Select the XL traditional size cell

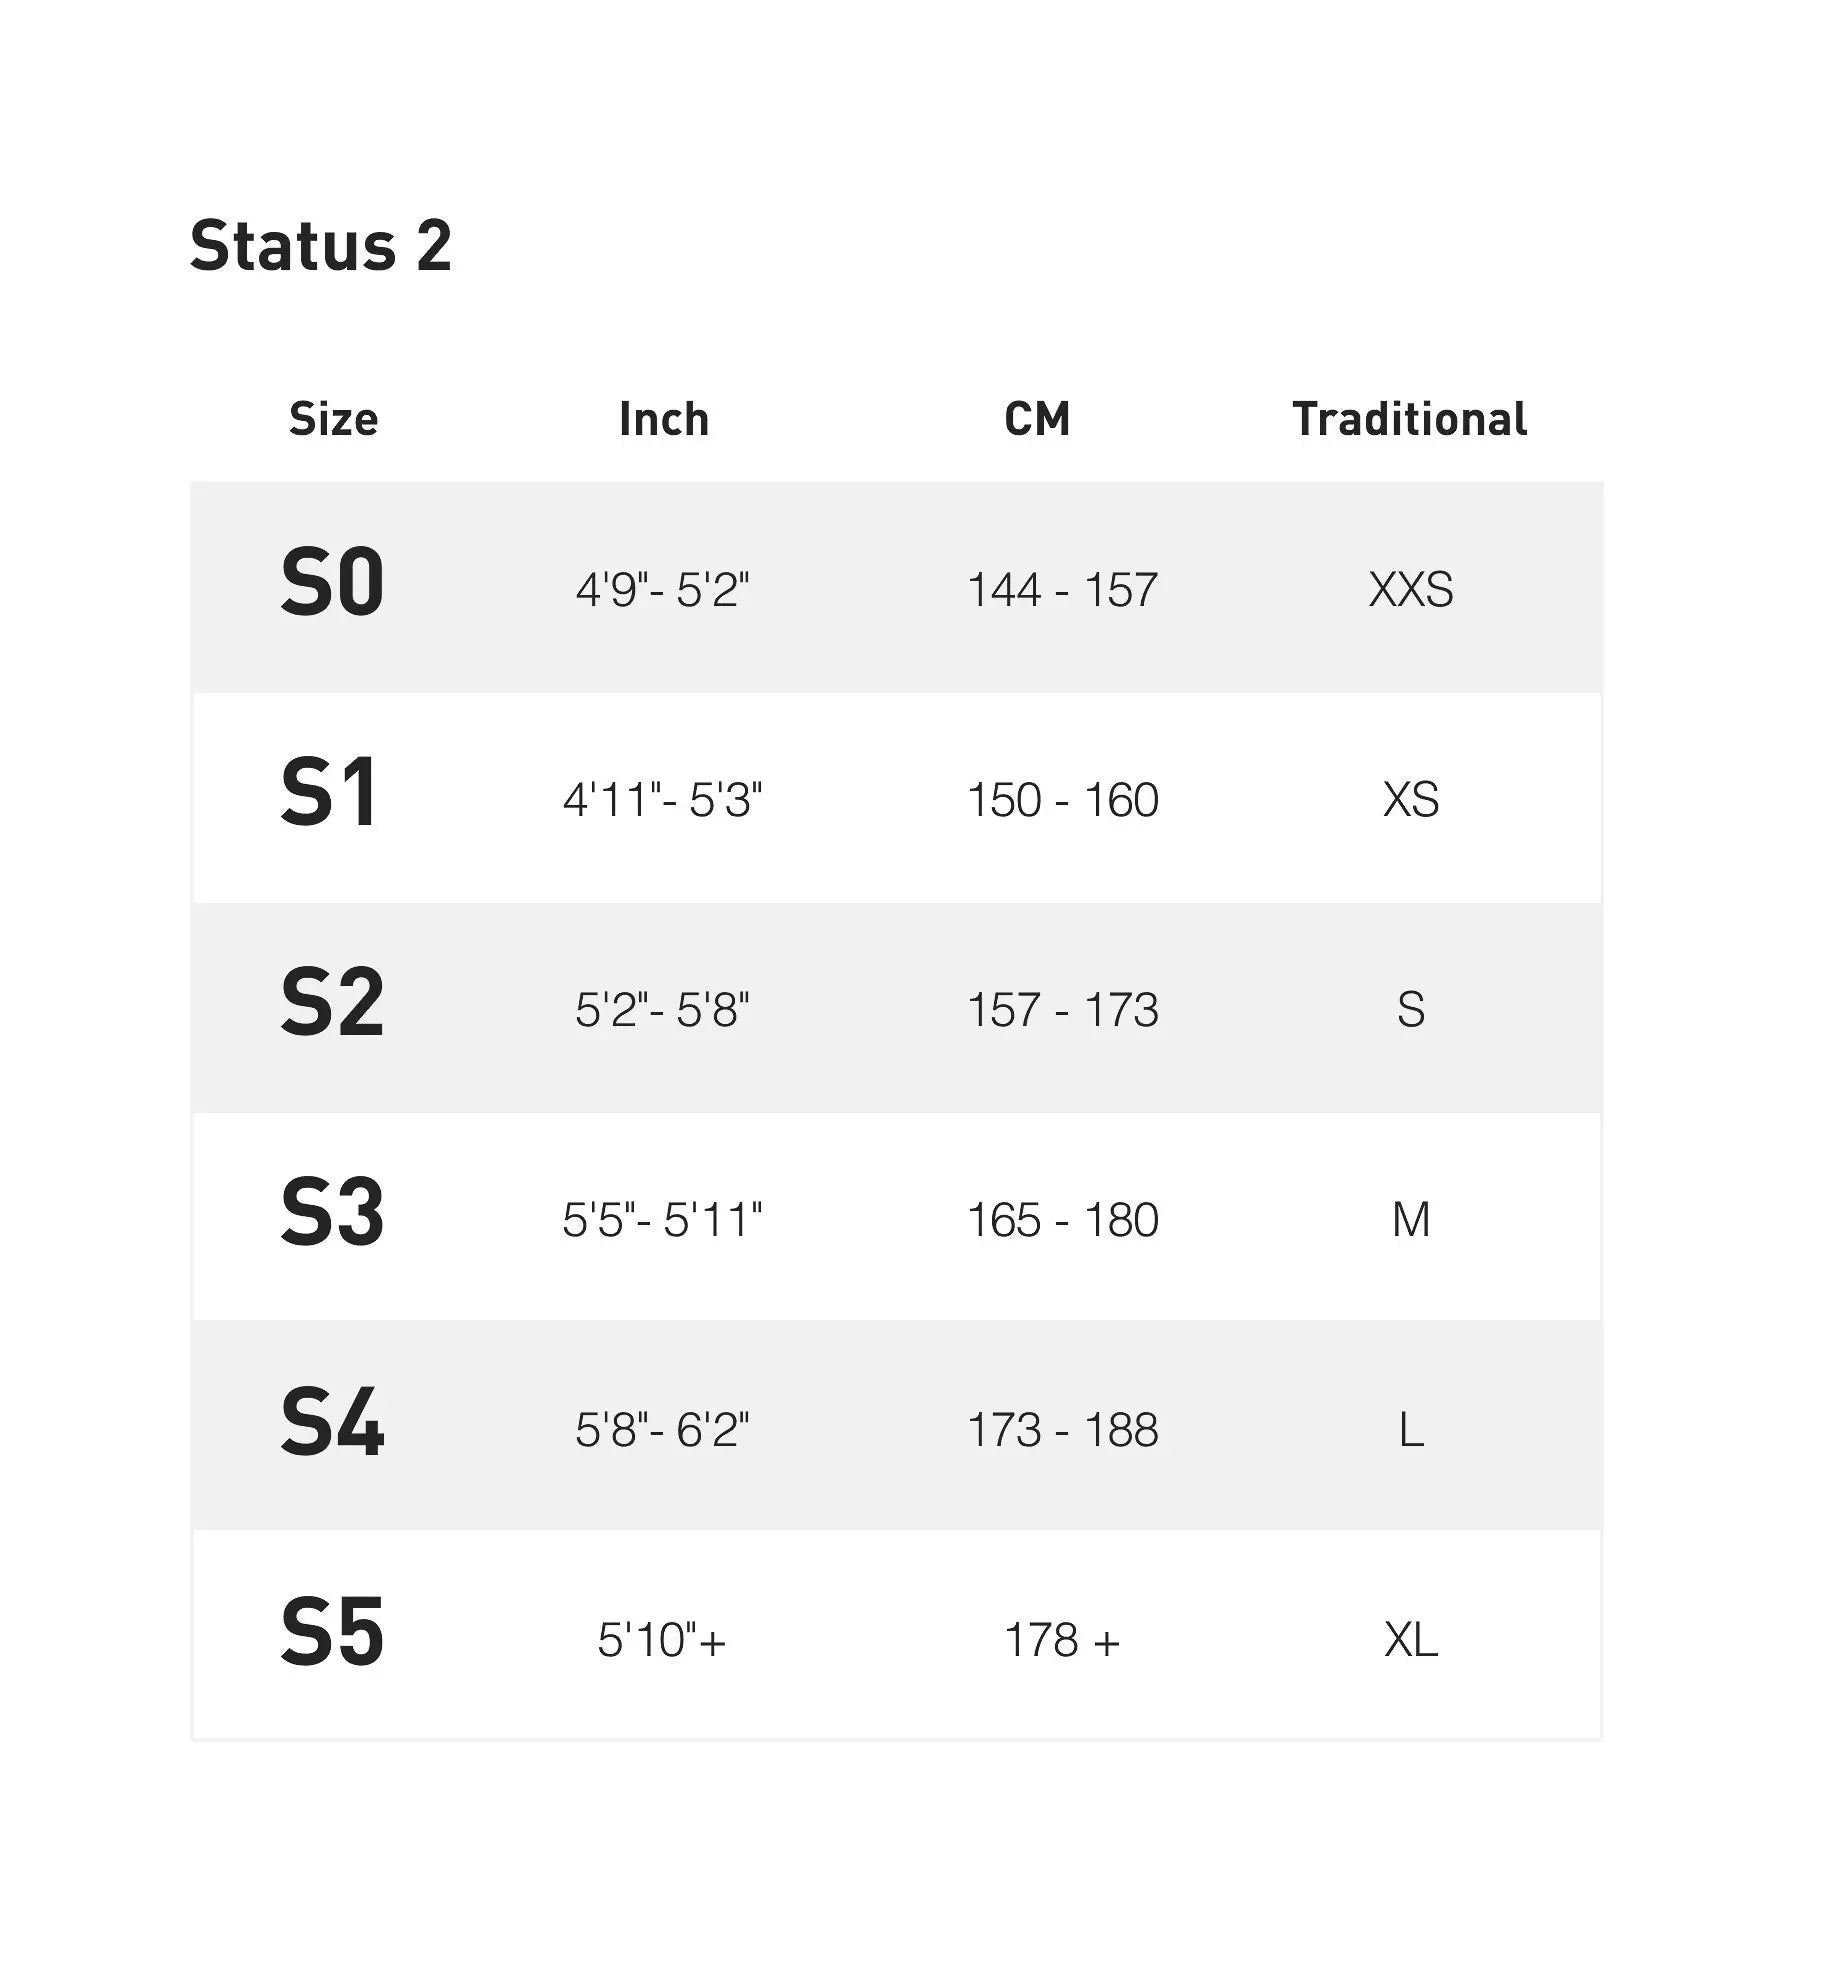1410,1640
